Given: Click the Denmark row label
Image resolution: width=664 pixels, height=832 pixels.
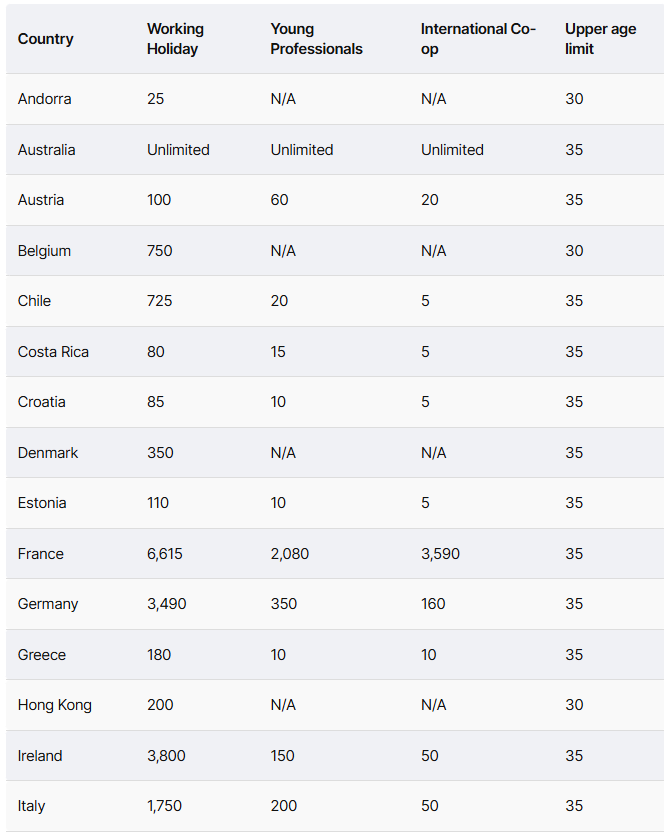Looking at the screenshot, I should click(48, 453).
